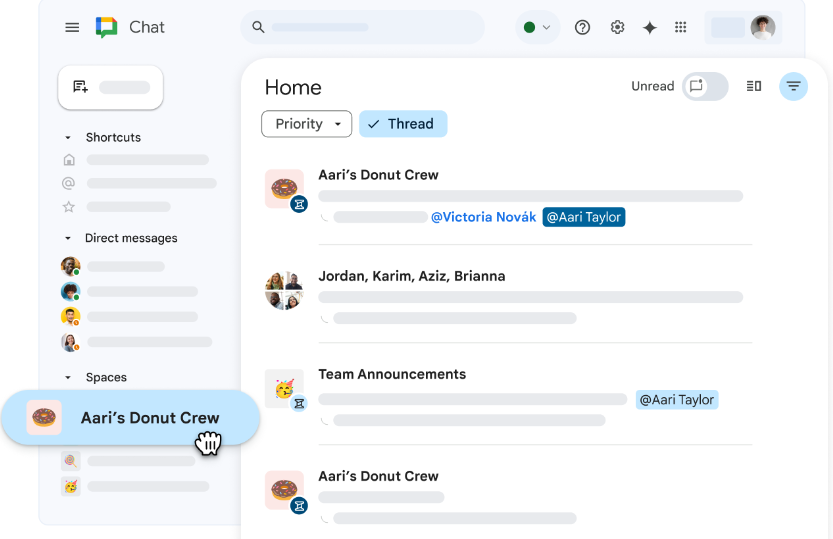Open the Help question mark icon
This screenshot has width=833, height=539.
(582, 27)
